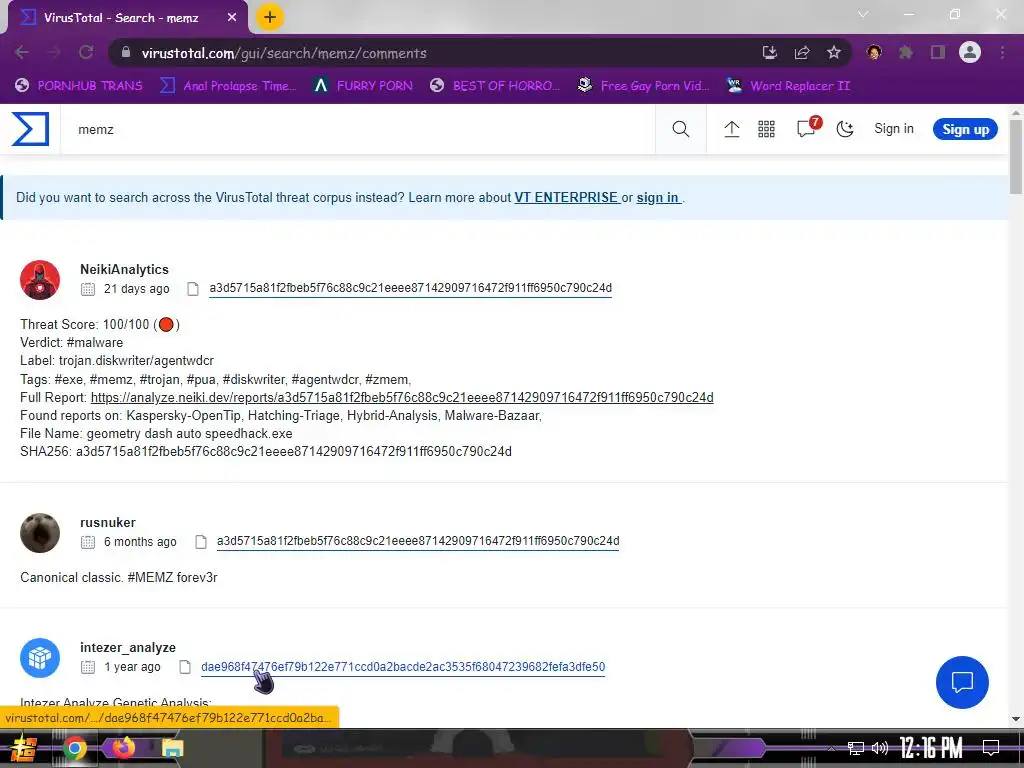
Task: Open the Windows Start button
Action: 24,748
